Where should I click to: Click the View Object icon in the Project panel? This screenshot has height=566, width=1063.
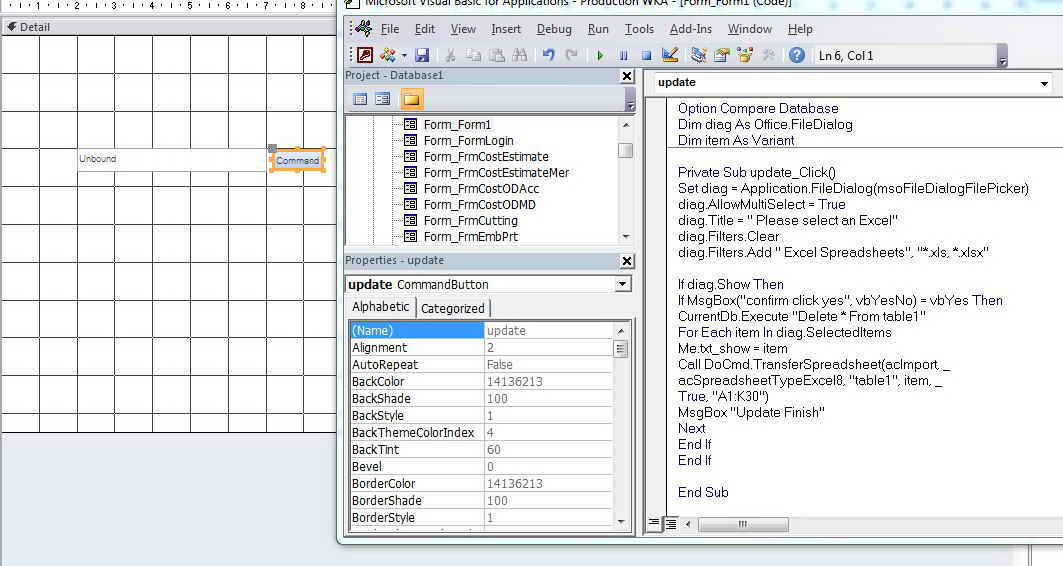point(383,100)
